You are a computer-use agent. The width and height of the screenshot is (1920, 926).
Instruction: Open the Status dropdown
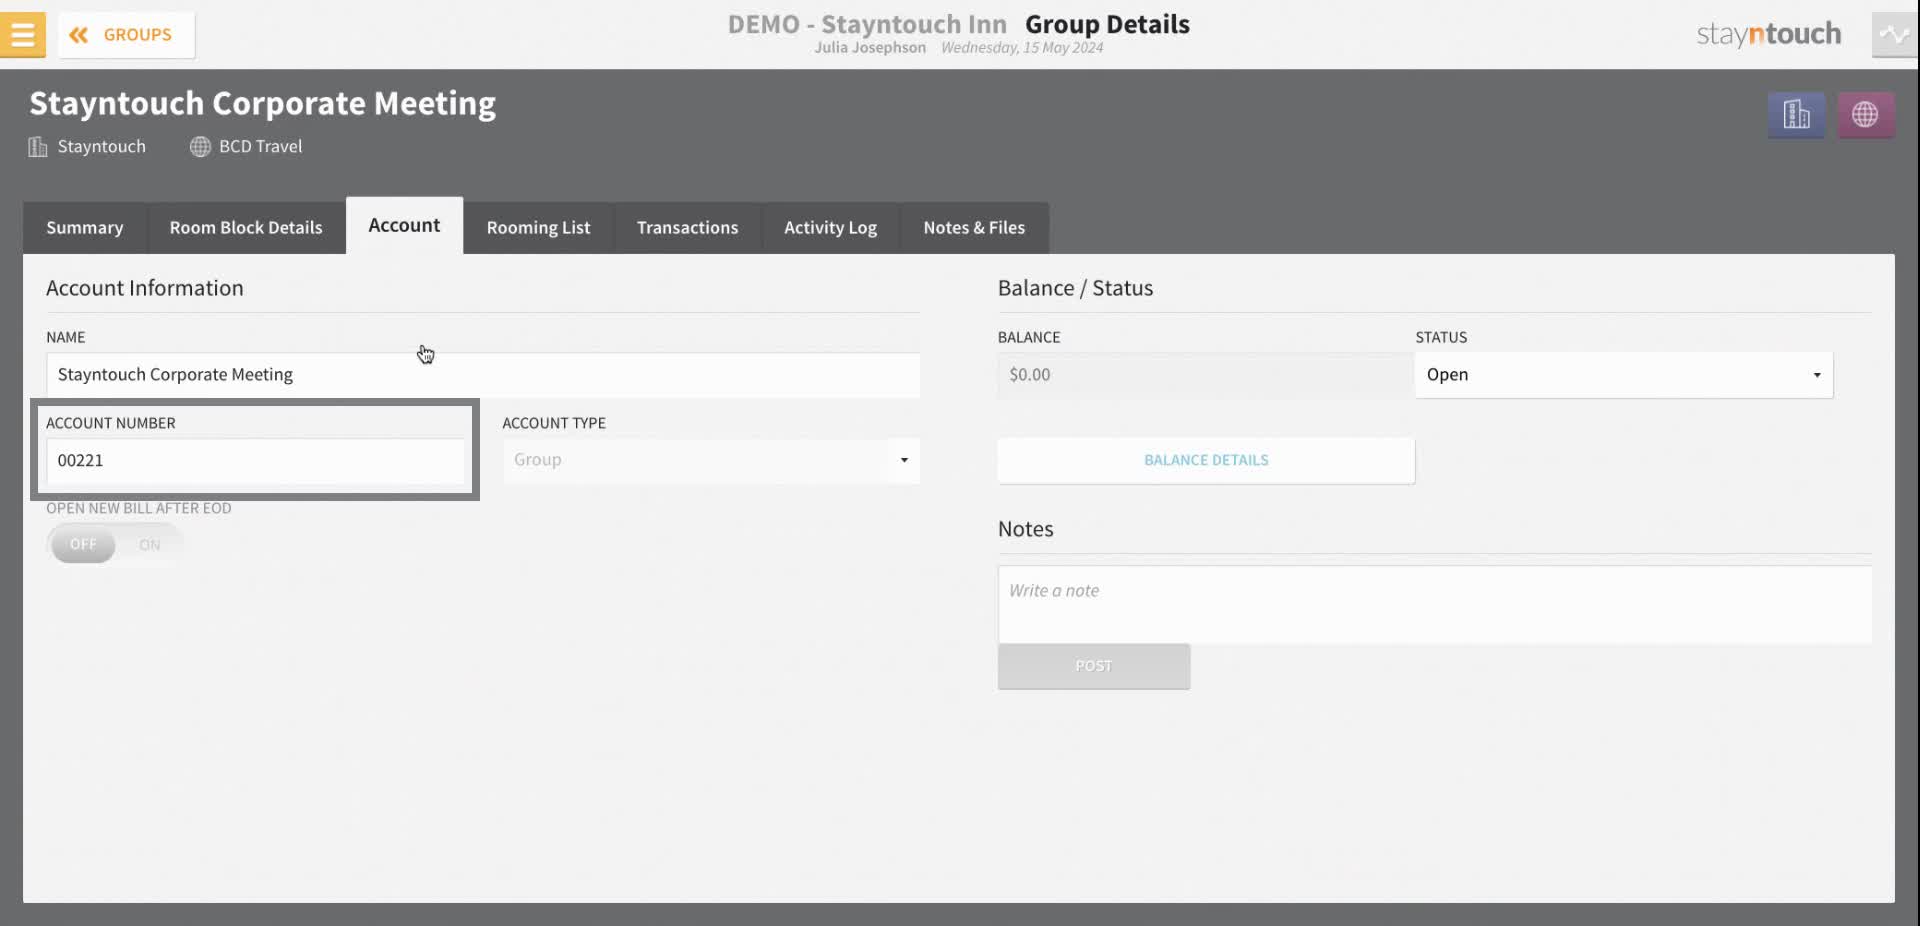point(1624,375)
